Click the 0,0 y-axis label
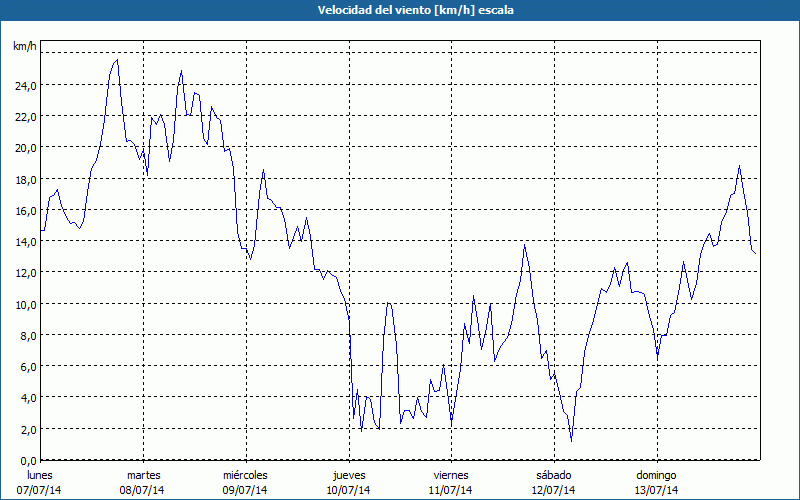The height and width of the screenshot is (500, 800). 28,460
